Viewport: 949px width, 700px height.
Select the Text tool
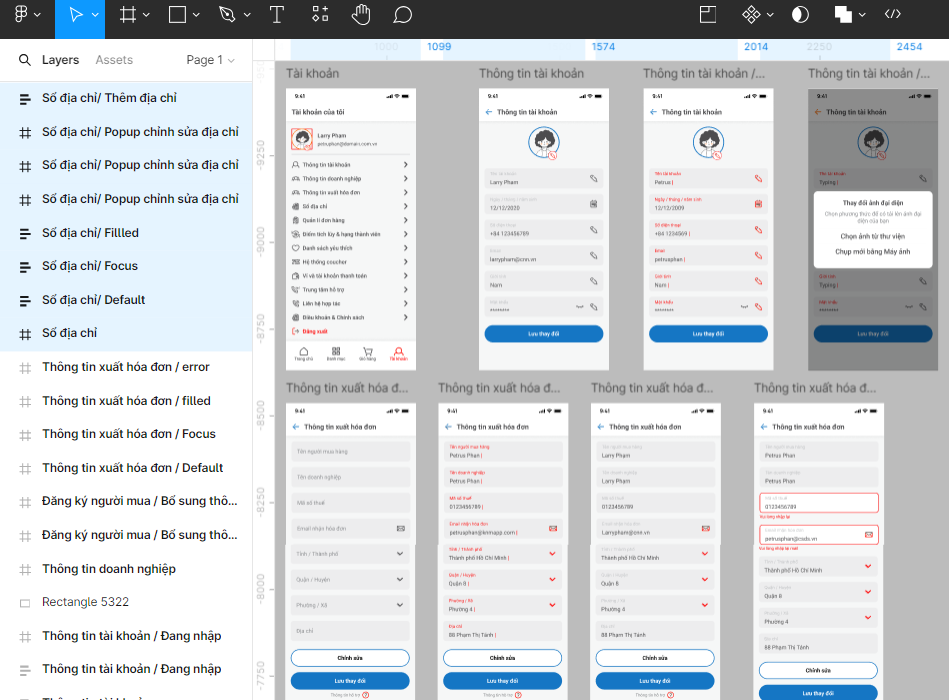click(x=277, y=15)
